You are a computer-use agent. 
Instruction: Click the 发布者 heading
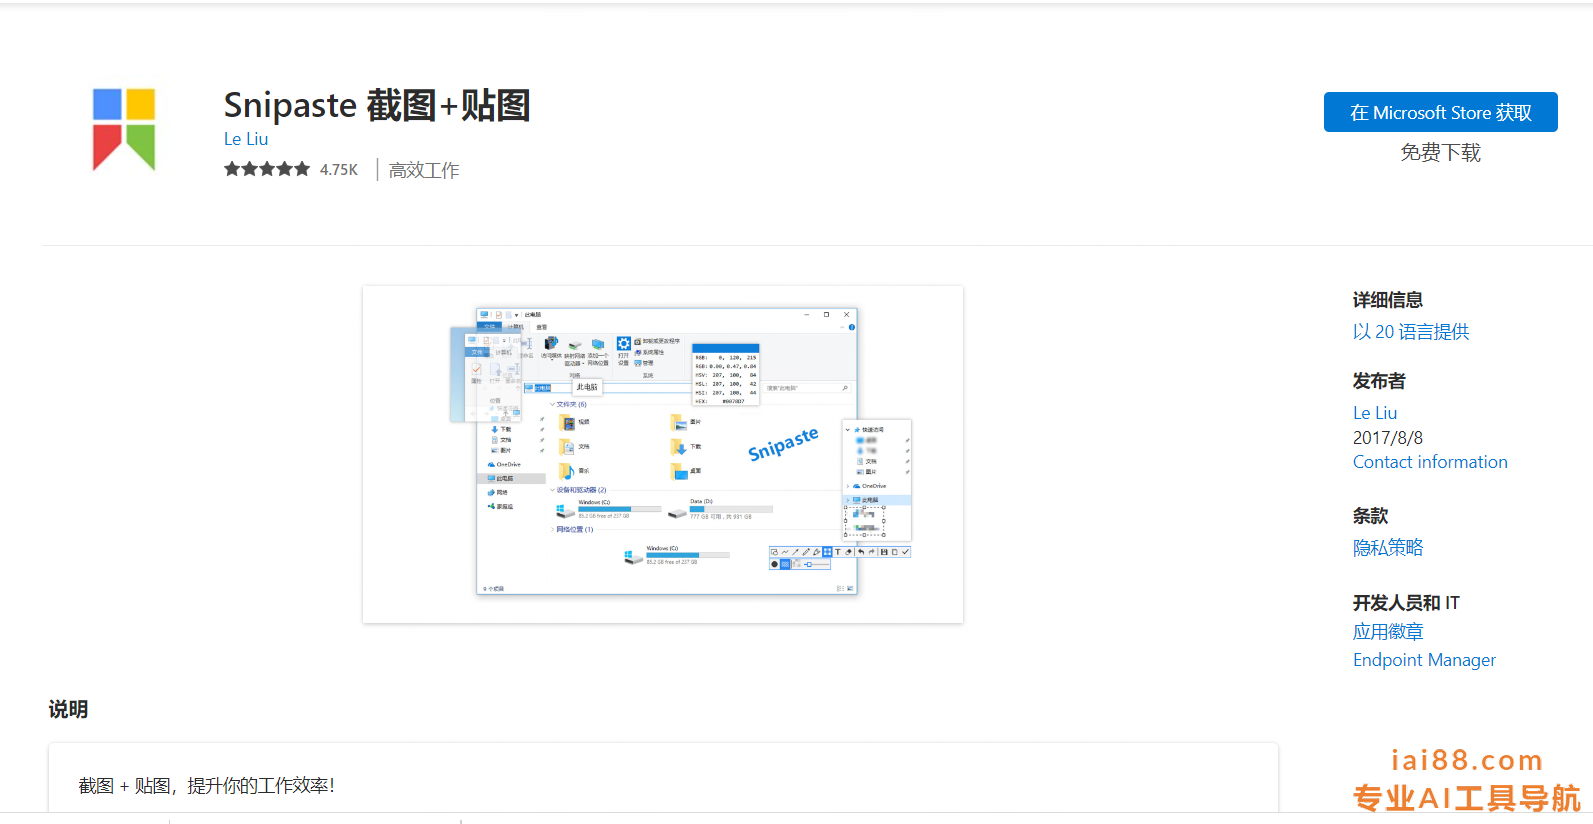[1379, 381]
